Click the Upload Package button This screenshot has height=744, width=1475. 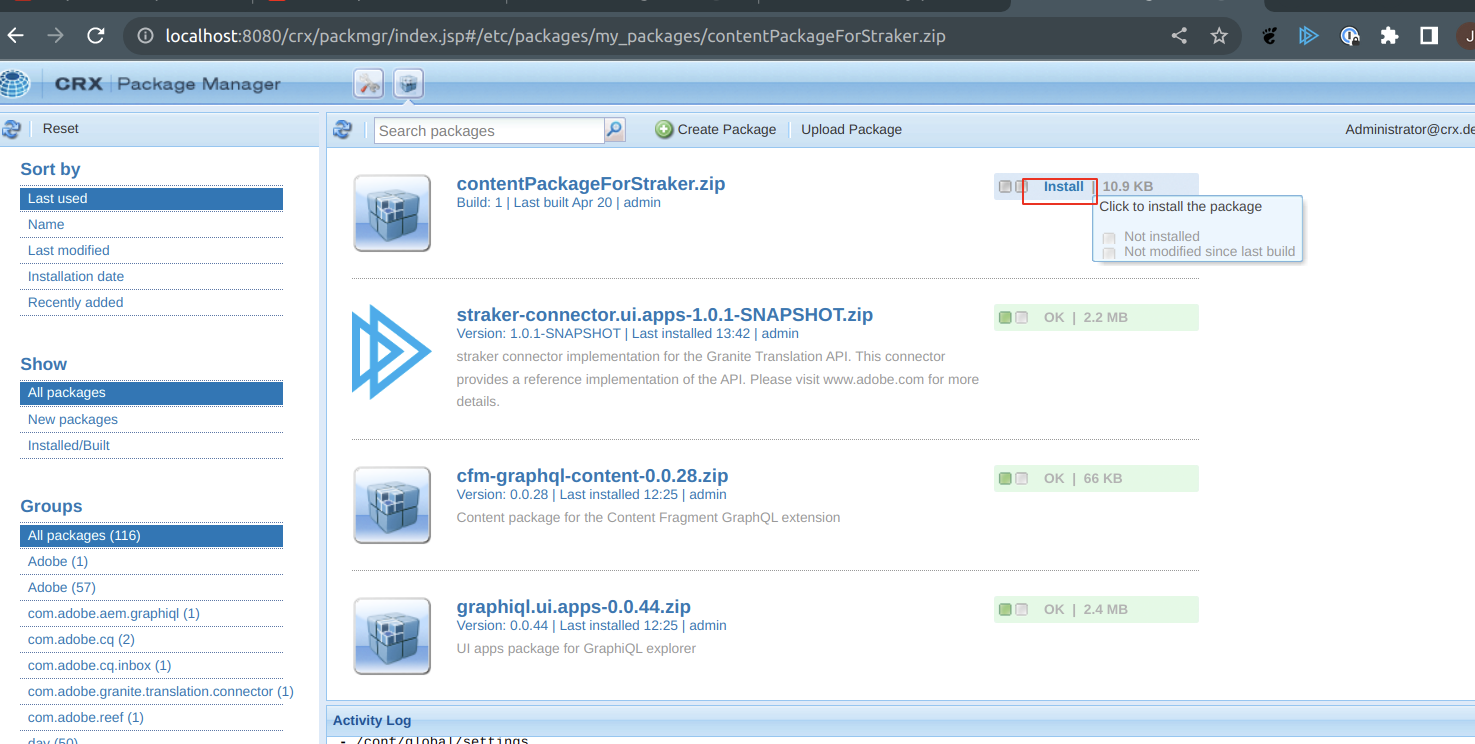click(851, 129)
